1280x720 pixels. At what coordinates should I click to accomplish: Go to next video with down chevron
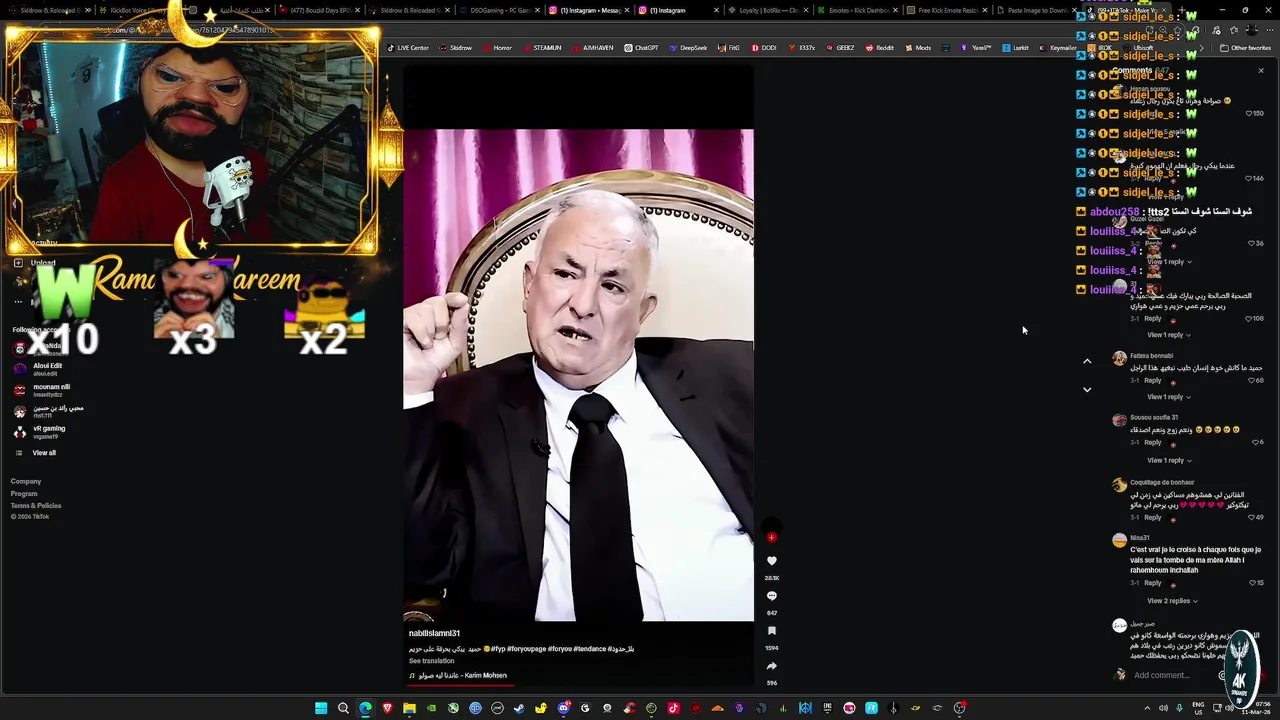(x=1087, y=389)
